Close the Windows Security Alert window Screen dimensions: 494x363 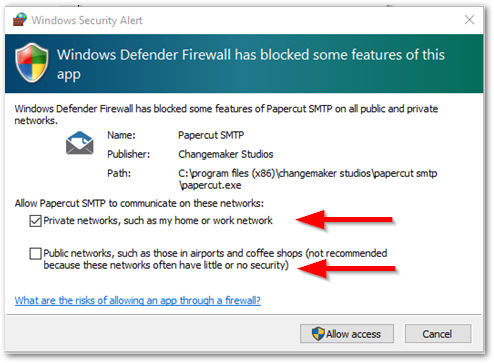tap(469, 20)
